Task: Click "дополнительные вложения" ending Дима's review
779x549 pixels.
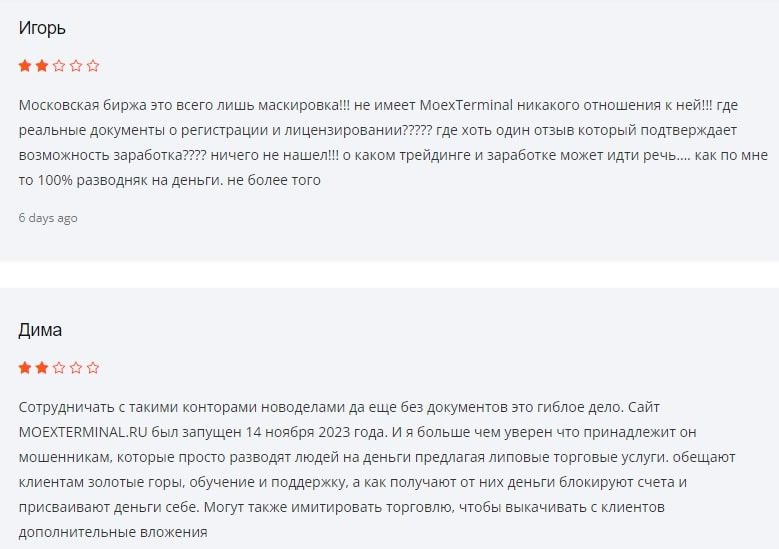Action: click(x=113, y=533)
